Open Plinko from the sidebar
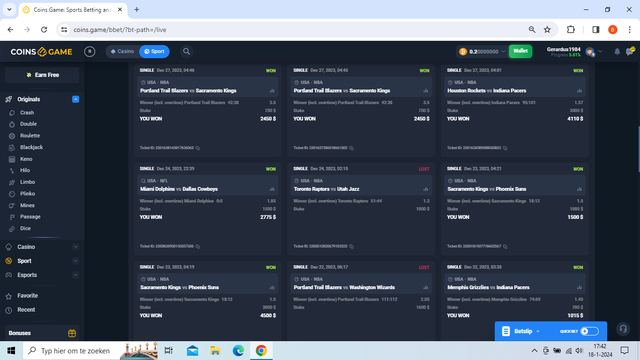This screenshot has height=360, width=640. (27, 194)
